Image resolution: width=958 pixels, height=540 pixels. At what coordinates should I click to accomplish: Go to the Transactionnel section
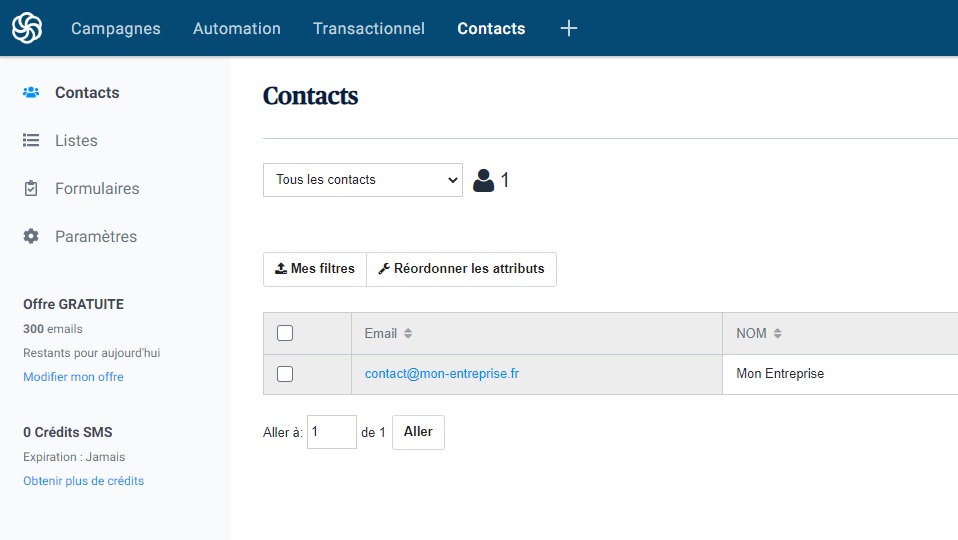point(369,28)
